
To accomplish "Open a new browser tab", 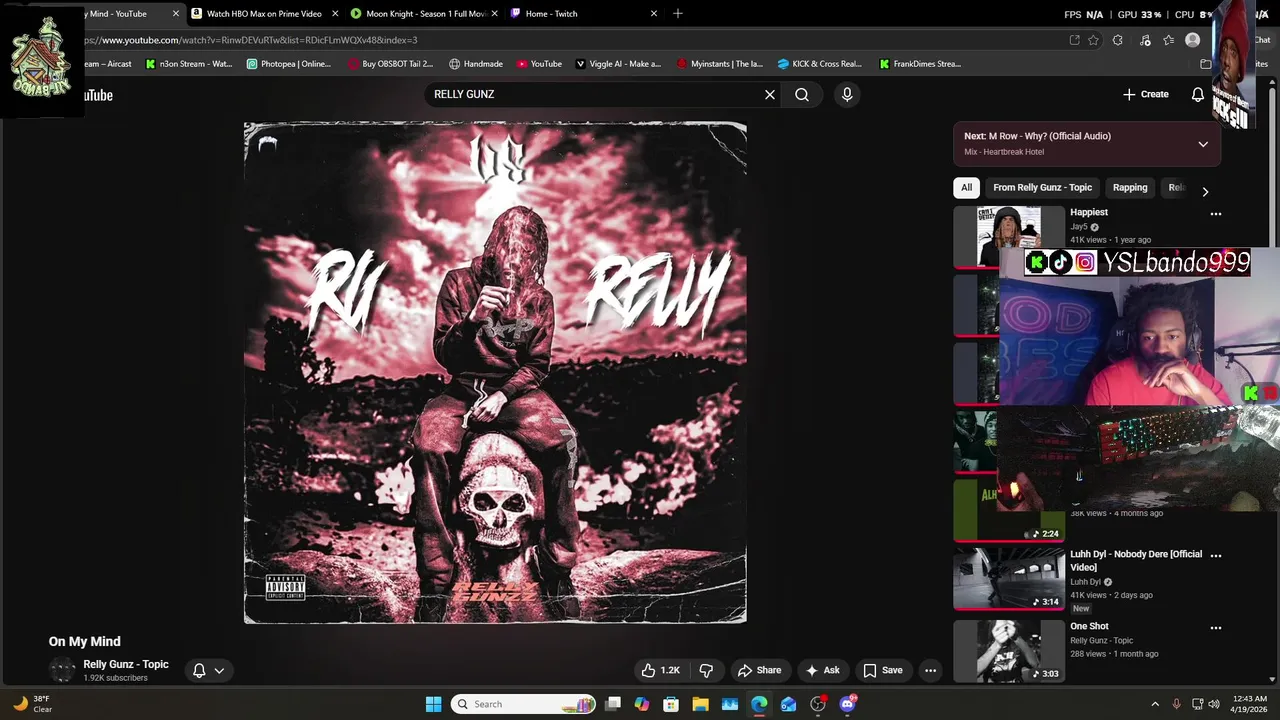I will click(678, 14).
